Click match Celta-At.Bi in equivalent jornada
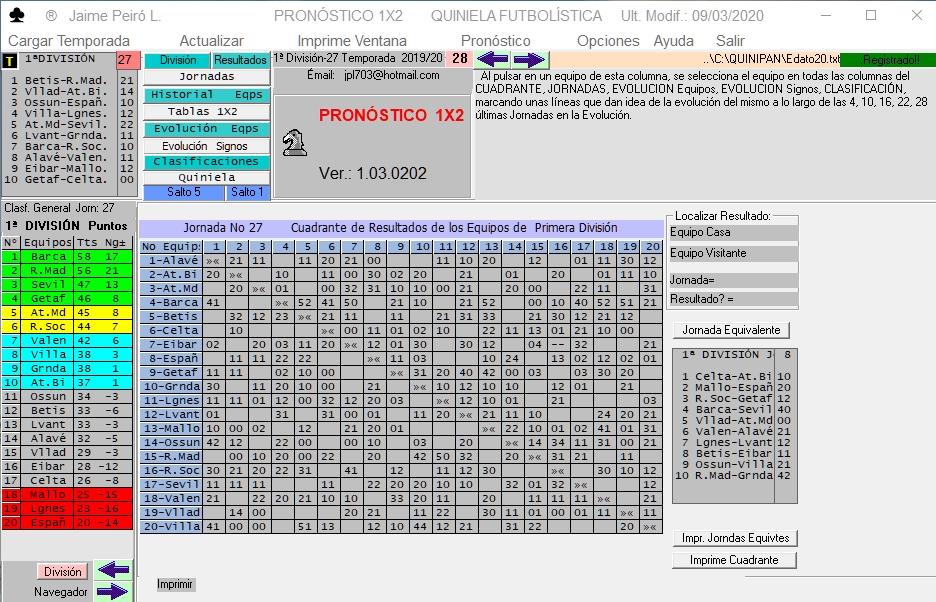The image size is (936, 602). pos(734,376)
